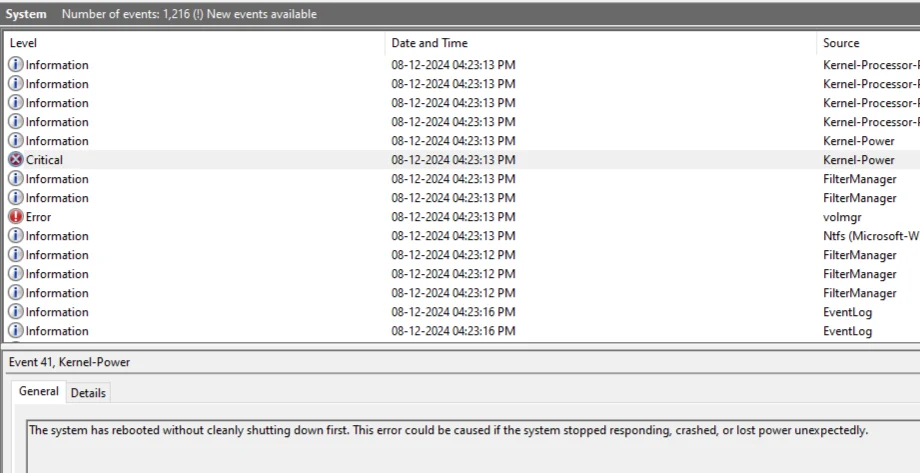Click the Kernel-Power Information row's info icon
Viewport: 920px width, 473px height.
tap(16, 141)
